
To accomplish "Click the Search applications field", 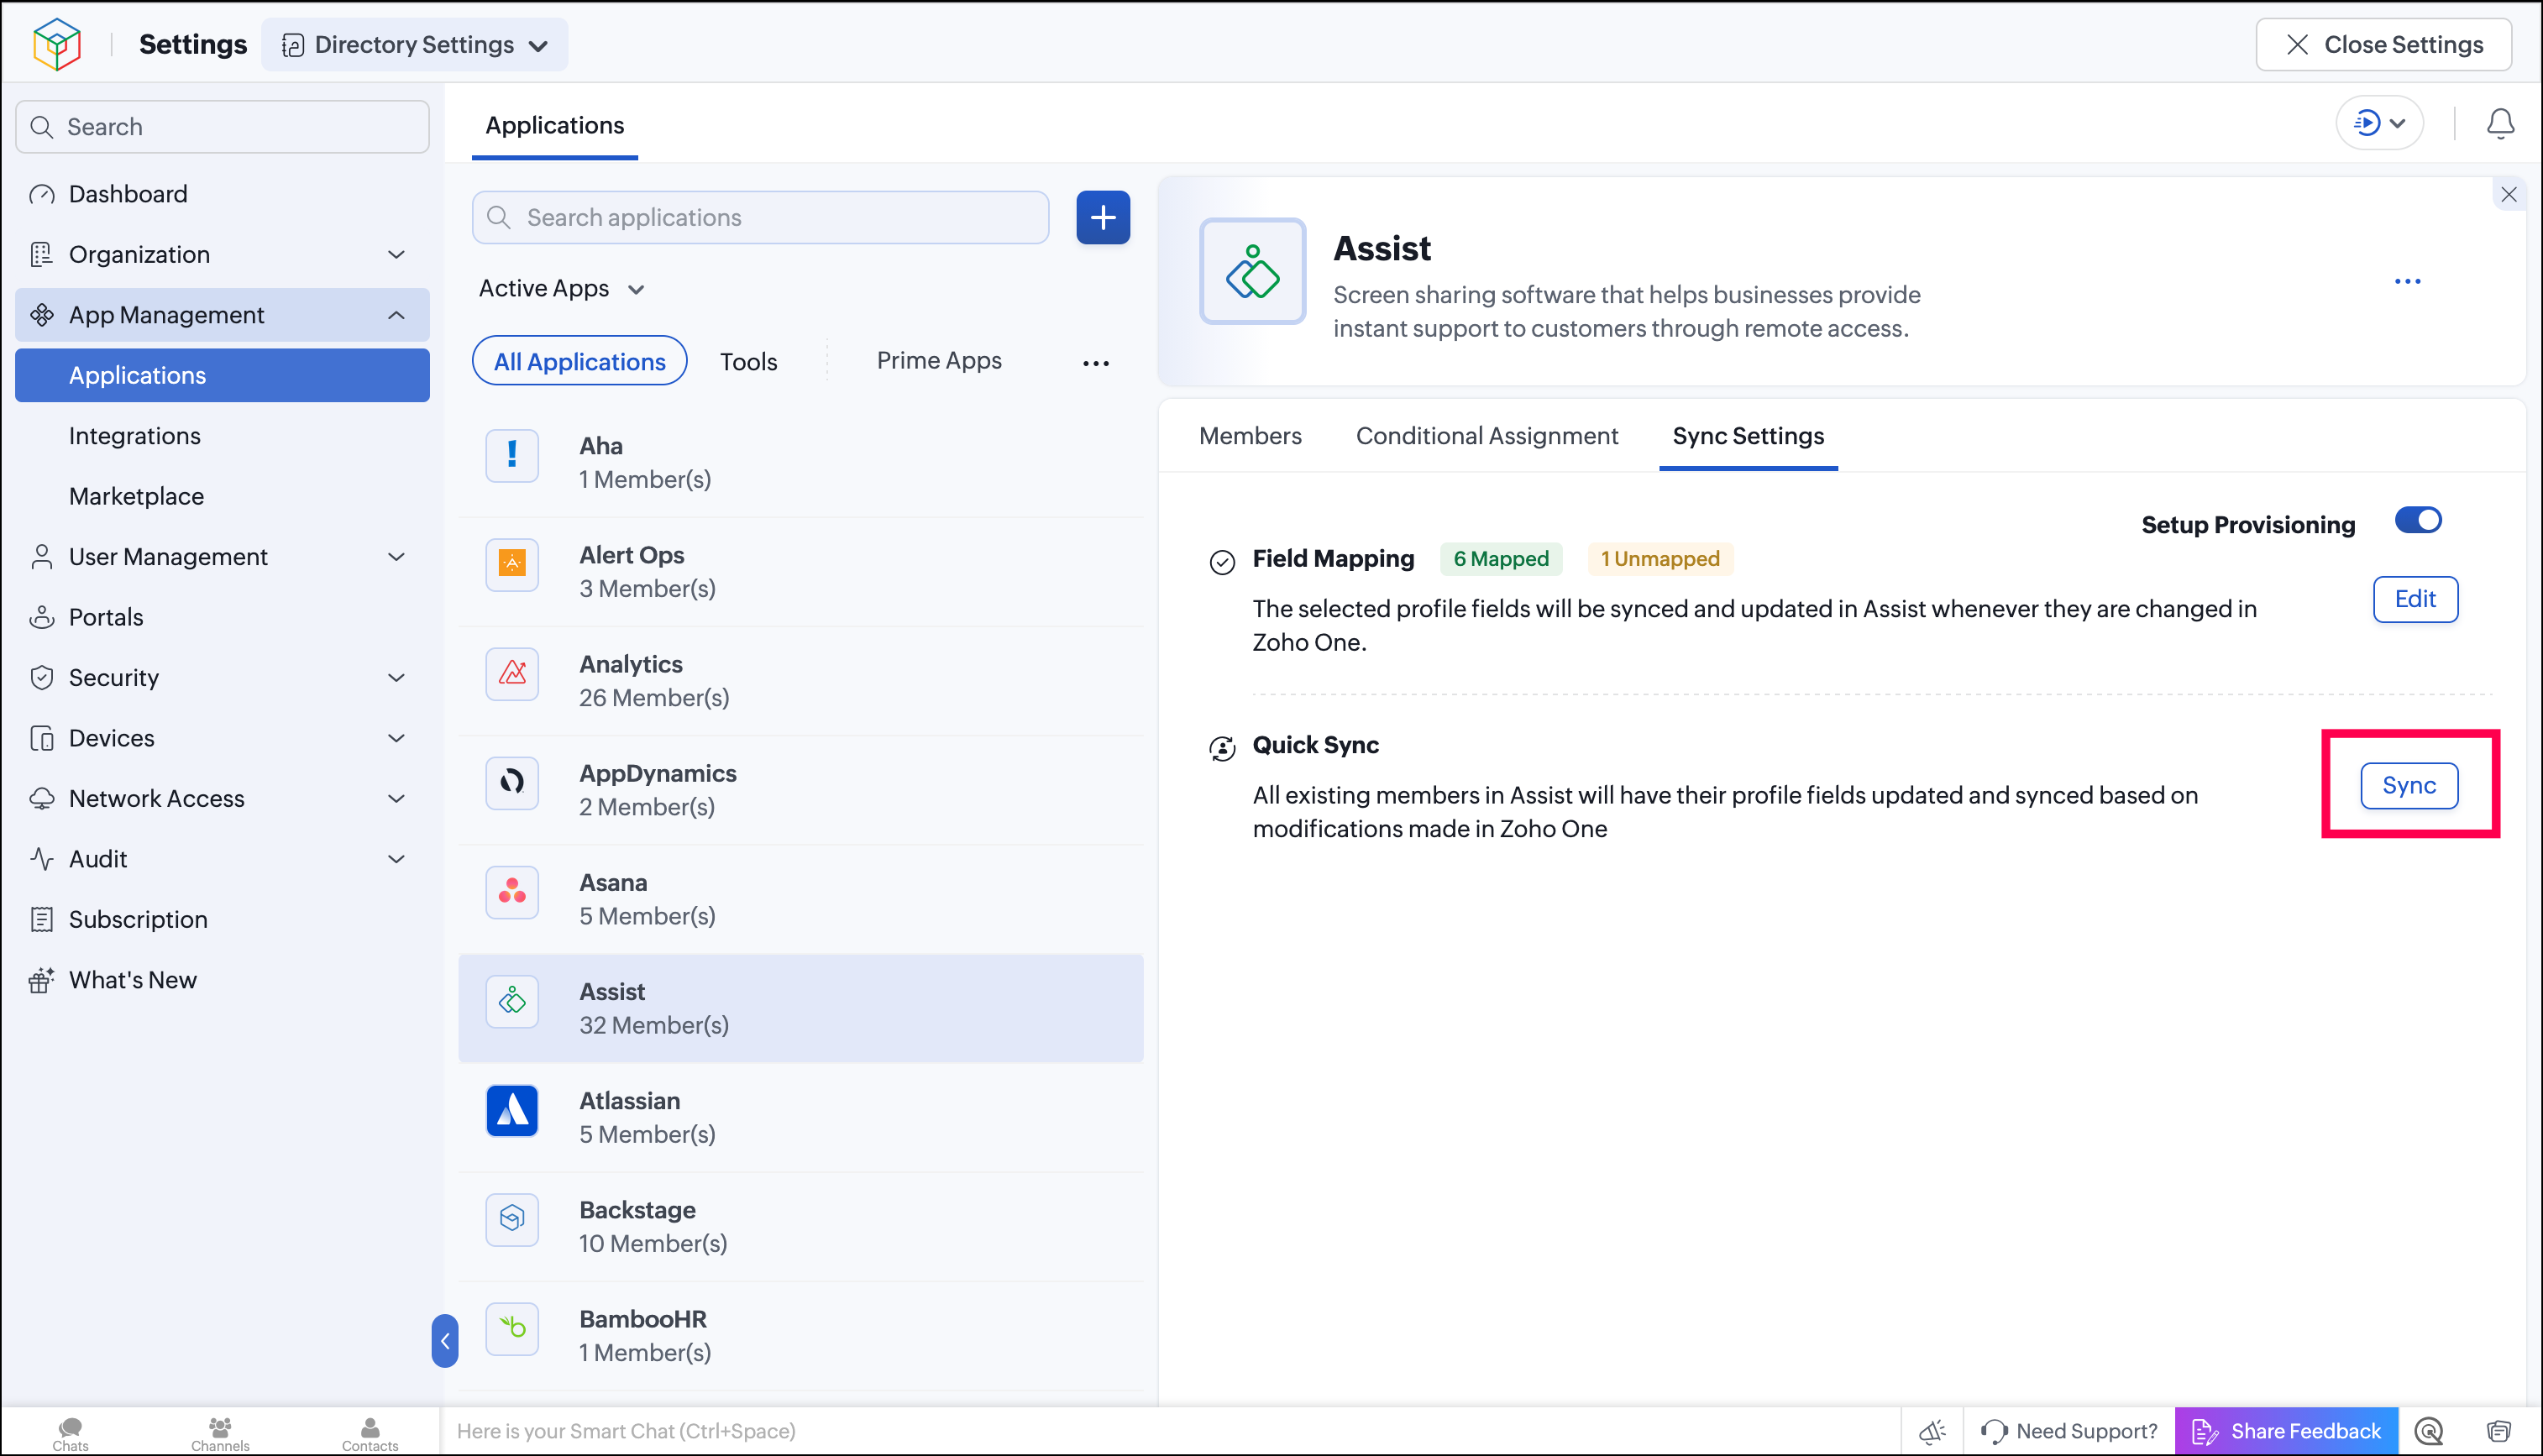I will tap(760, 217).
